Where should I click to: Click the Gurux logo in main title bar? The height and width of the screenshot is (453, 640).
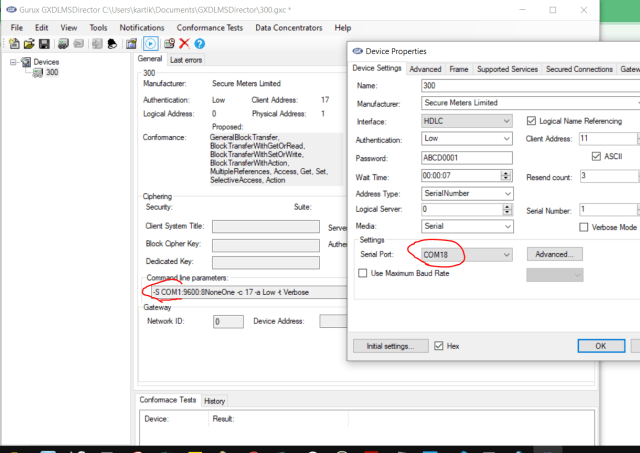click(x=11, y=9)
